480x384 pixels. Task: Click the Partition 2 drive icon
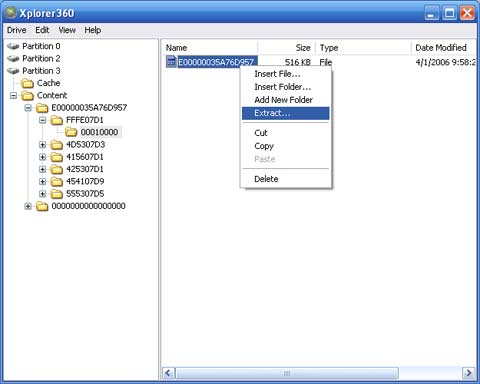(13, 59)
